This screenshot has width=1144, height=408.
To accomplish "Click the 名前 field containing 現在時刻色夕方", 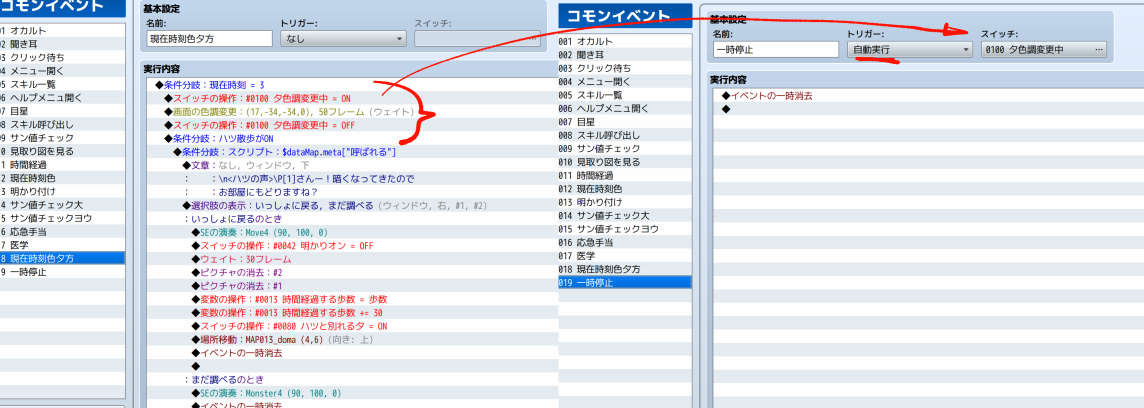I will tap(209, 39).
